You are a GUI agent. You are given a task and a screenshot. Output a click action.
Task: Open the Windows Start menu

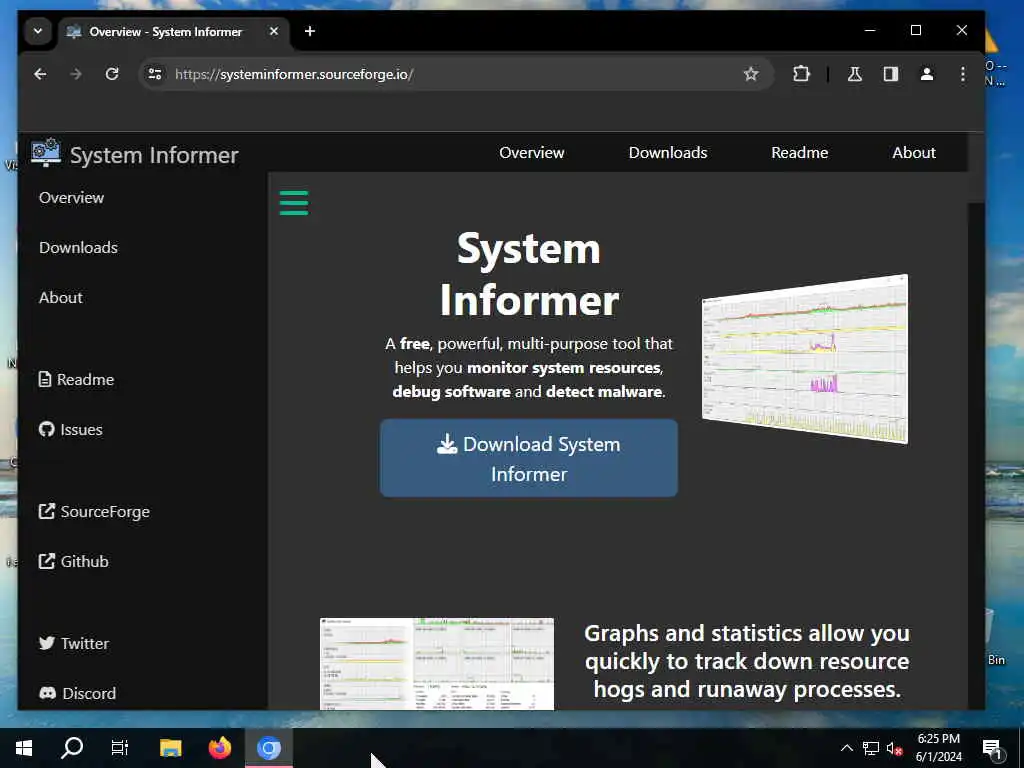coord(24,748)
